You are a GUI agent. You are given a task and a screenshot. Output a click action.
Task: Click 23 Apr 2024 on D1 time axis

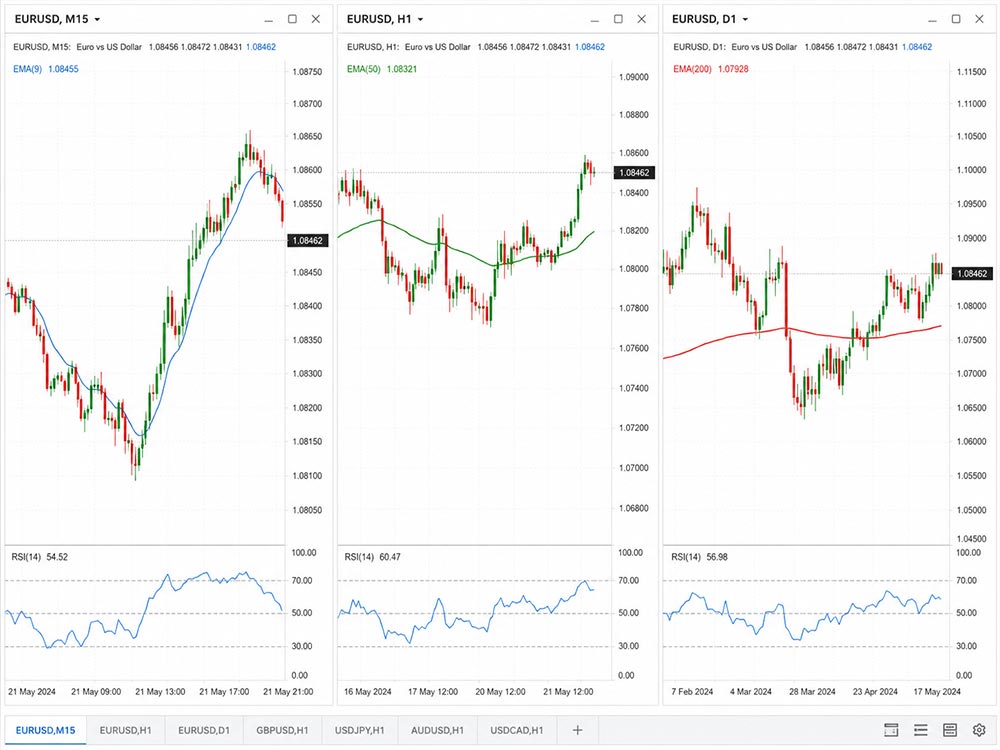coord(875,691)
